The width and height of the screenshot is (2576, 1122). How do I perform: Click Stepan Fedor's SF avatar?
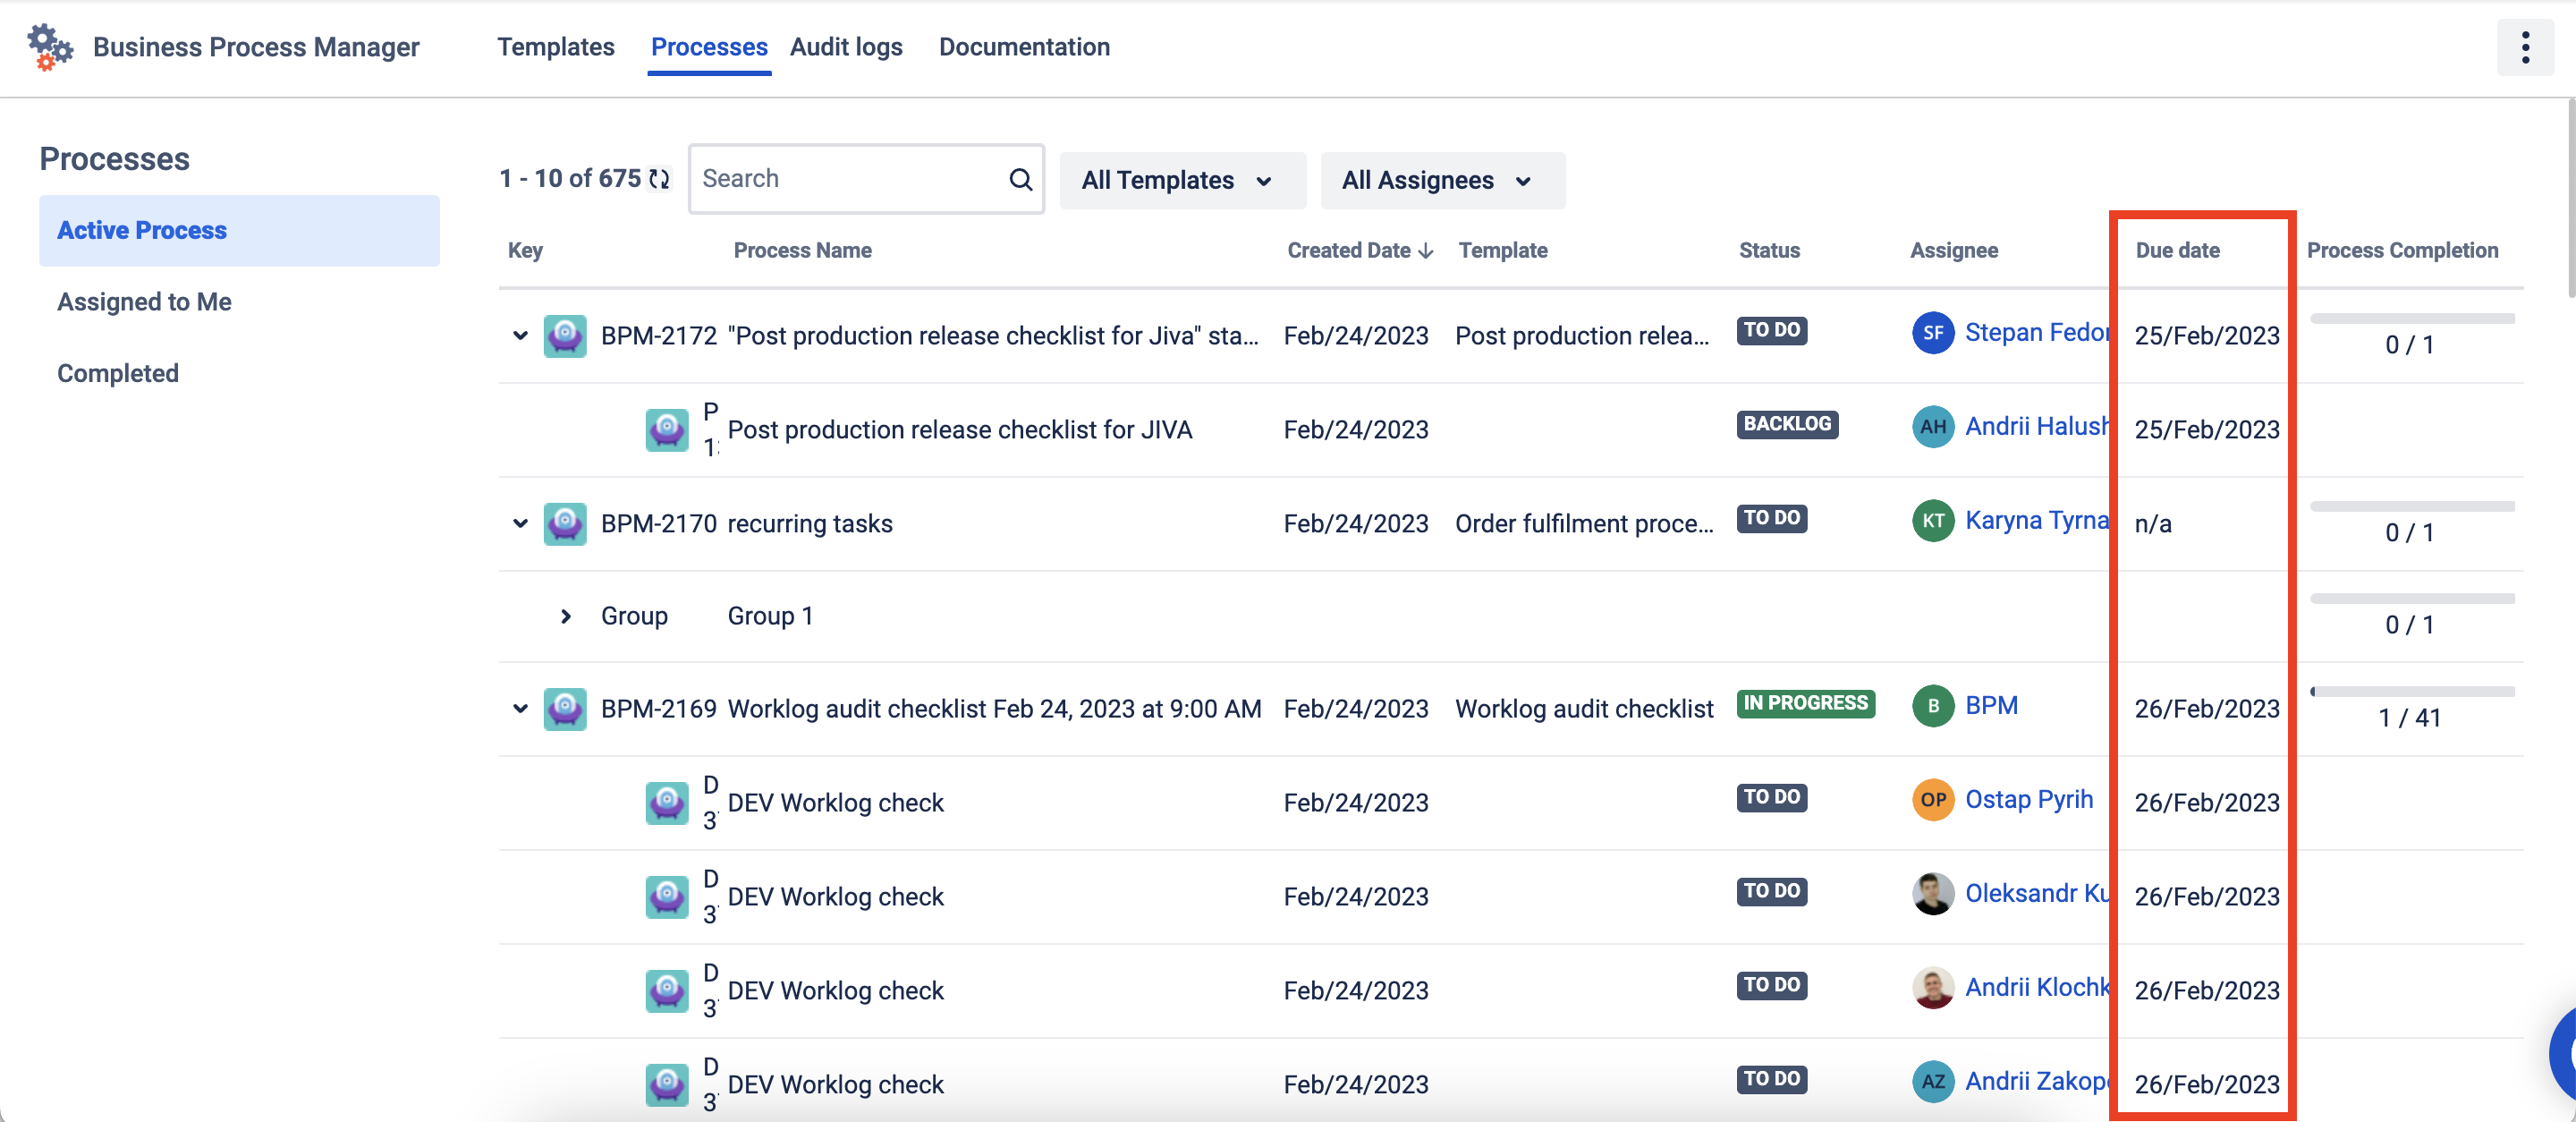pyautogui.click(x=1932, y=333)
